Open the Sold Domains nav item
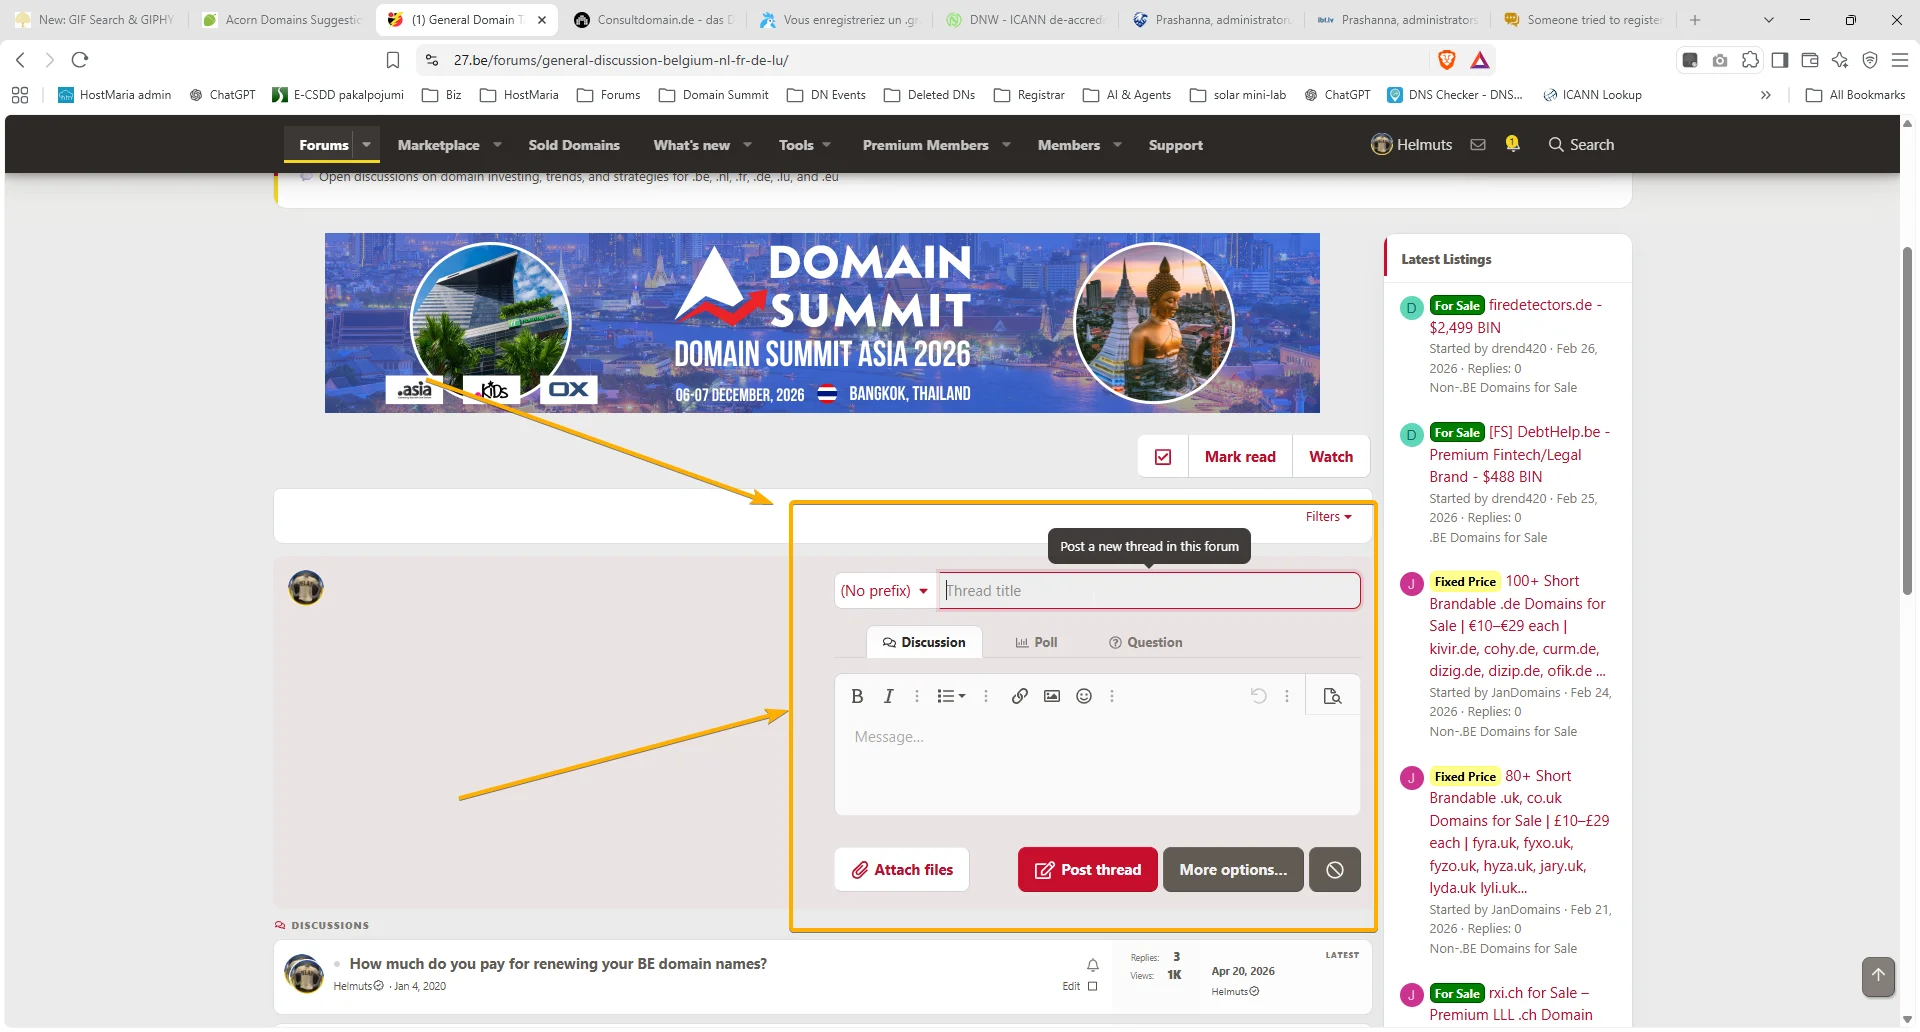1920x1032 pixels. click(x=574, y=145)
